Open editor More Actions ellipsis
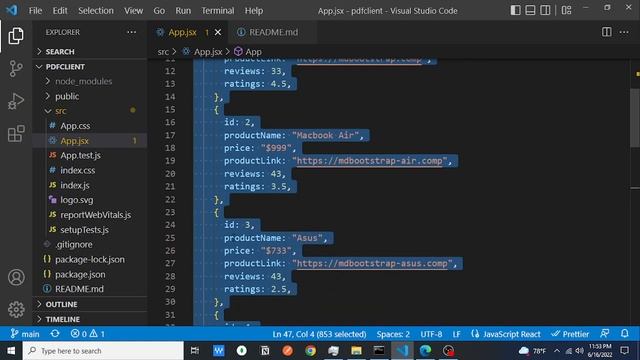The image size is (640, 360). 624,32
